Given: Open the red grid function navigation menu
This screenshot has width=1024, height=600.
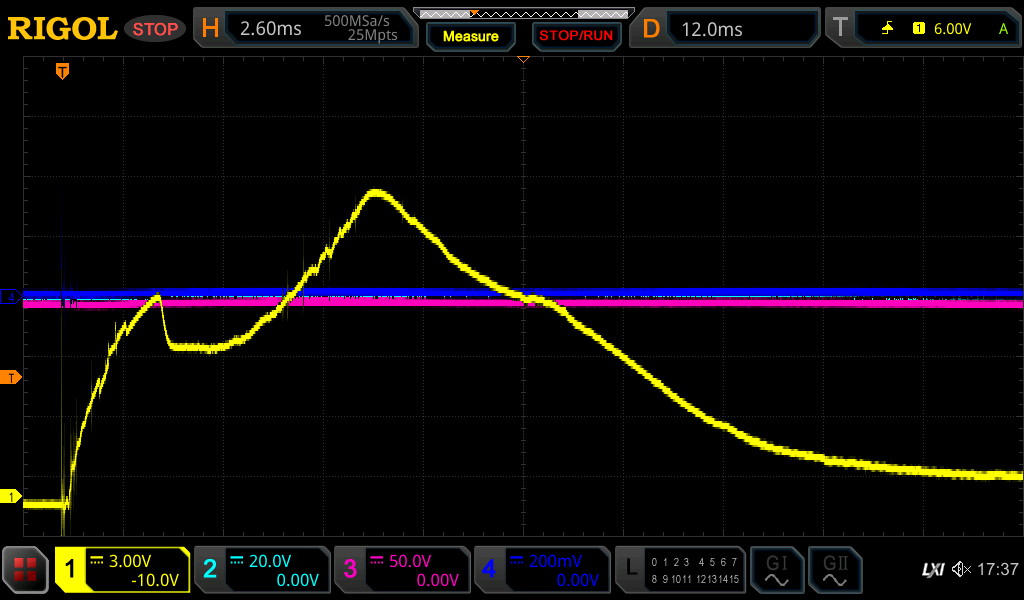Looking at the screenshot, I should click(26, 570).
